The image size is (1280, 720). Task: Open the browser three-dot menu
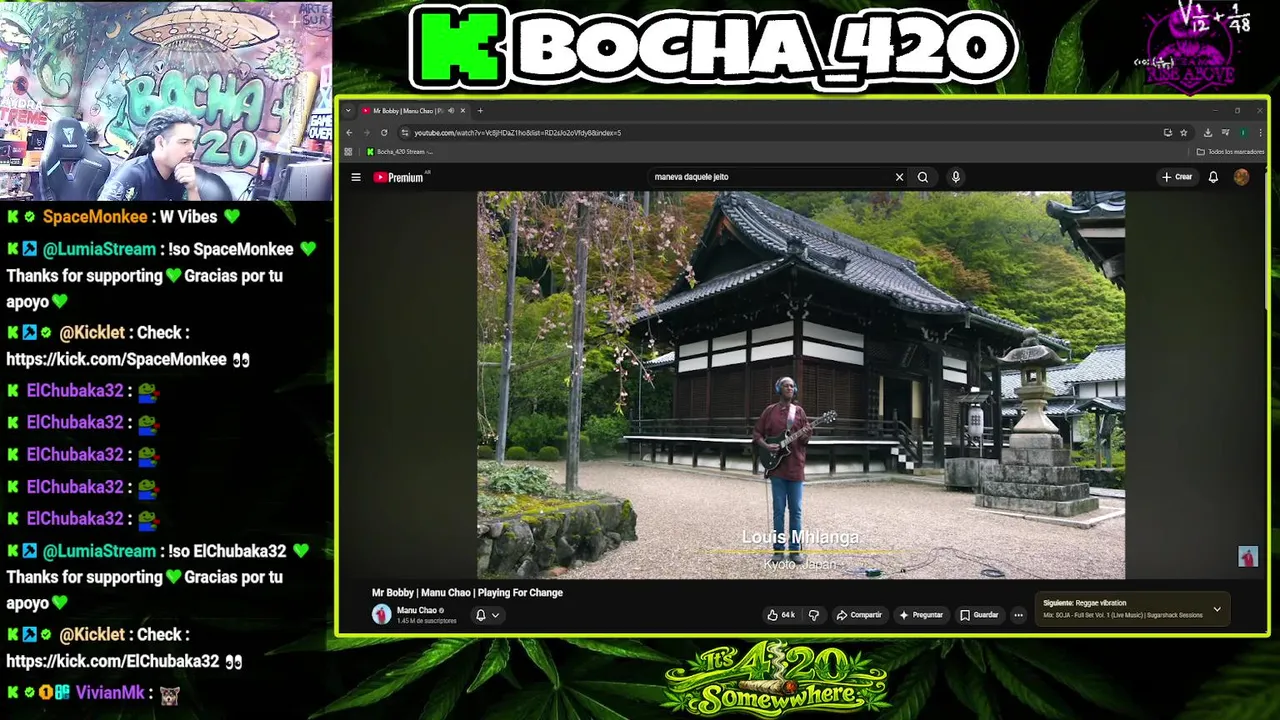1258,132
